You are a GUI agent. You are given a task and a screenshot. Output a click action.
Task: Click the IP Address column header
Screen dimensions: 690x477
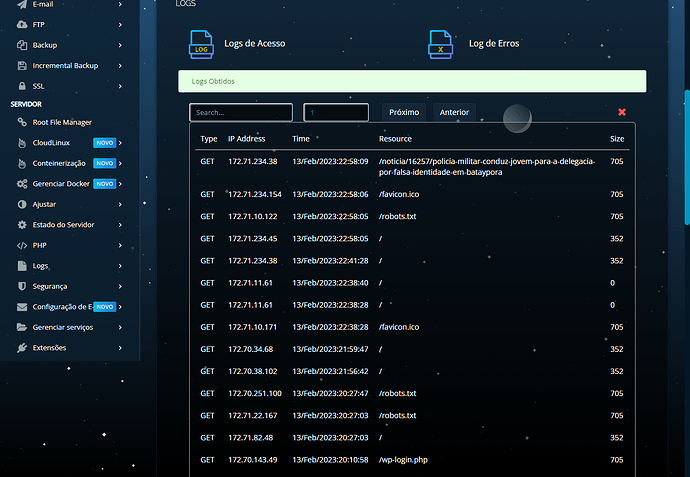point(246,139)
